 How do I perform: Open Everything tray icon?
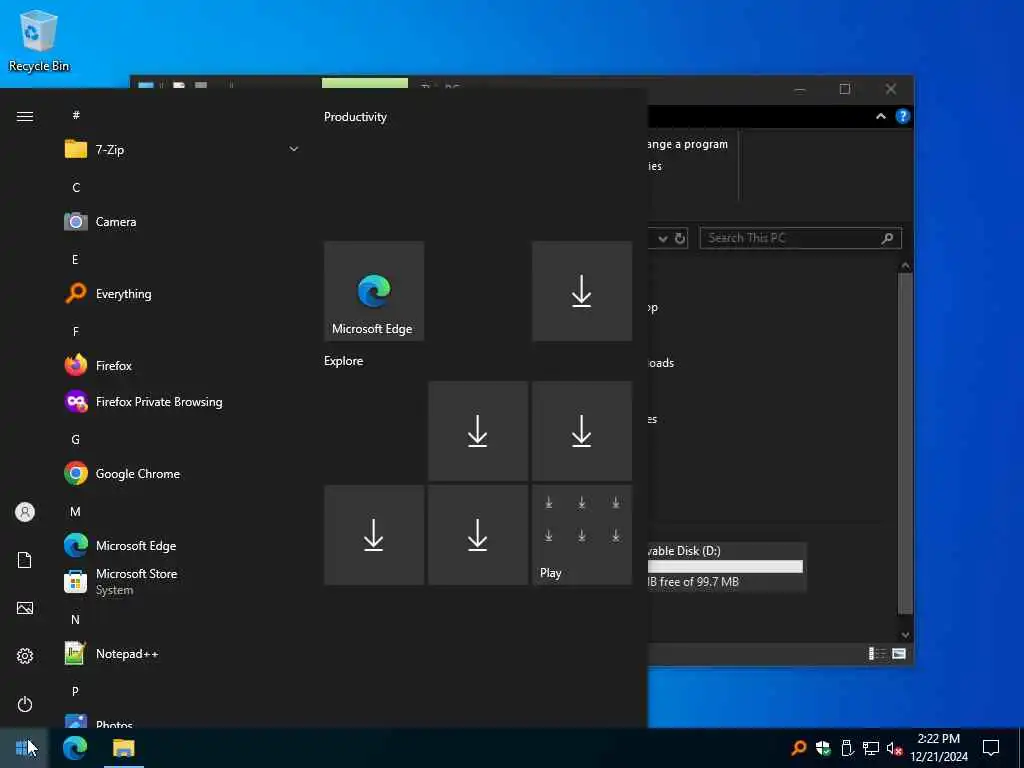[798, 748]
